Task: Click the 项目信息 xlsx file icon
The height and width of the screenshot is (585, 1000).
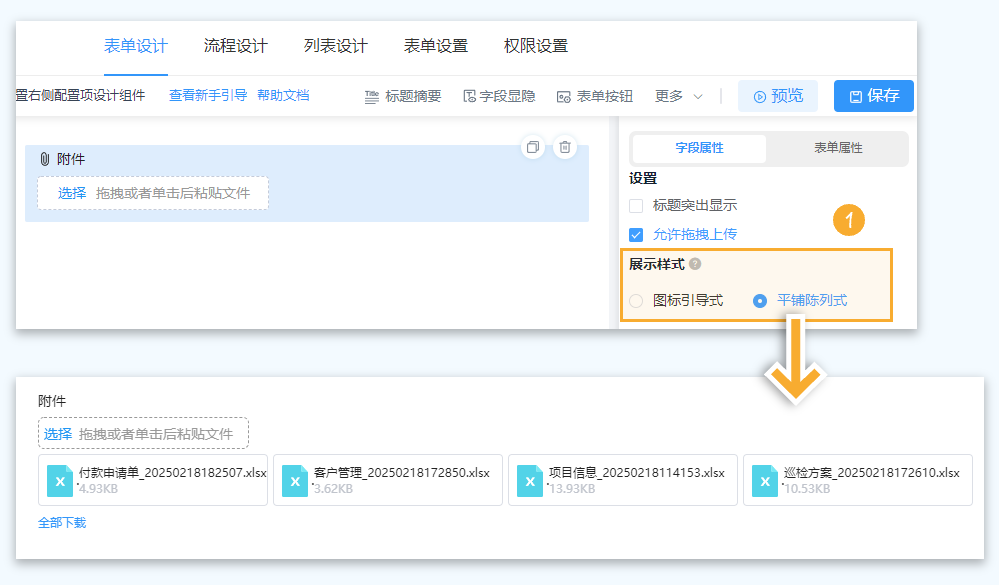Action: pos(530,481)
